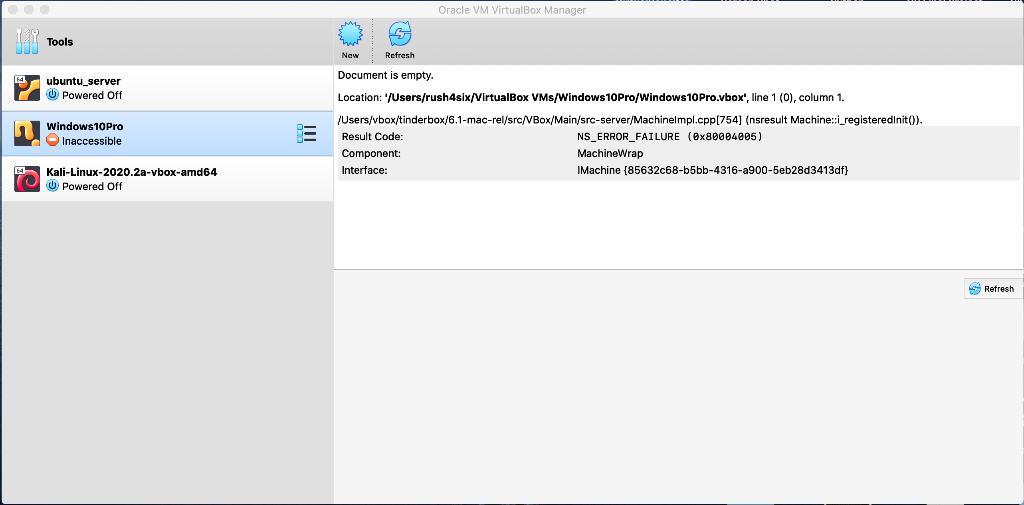Click the 'Interface:' label
Viewport: 1024px width, 505px height.
tap(364, 170)
